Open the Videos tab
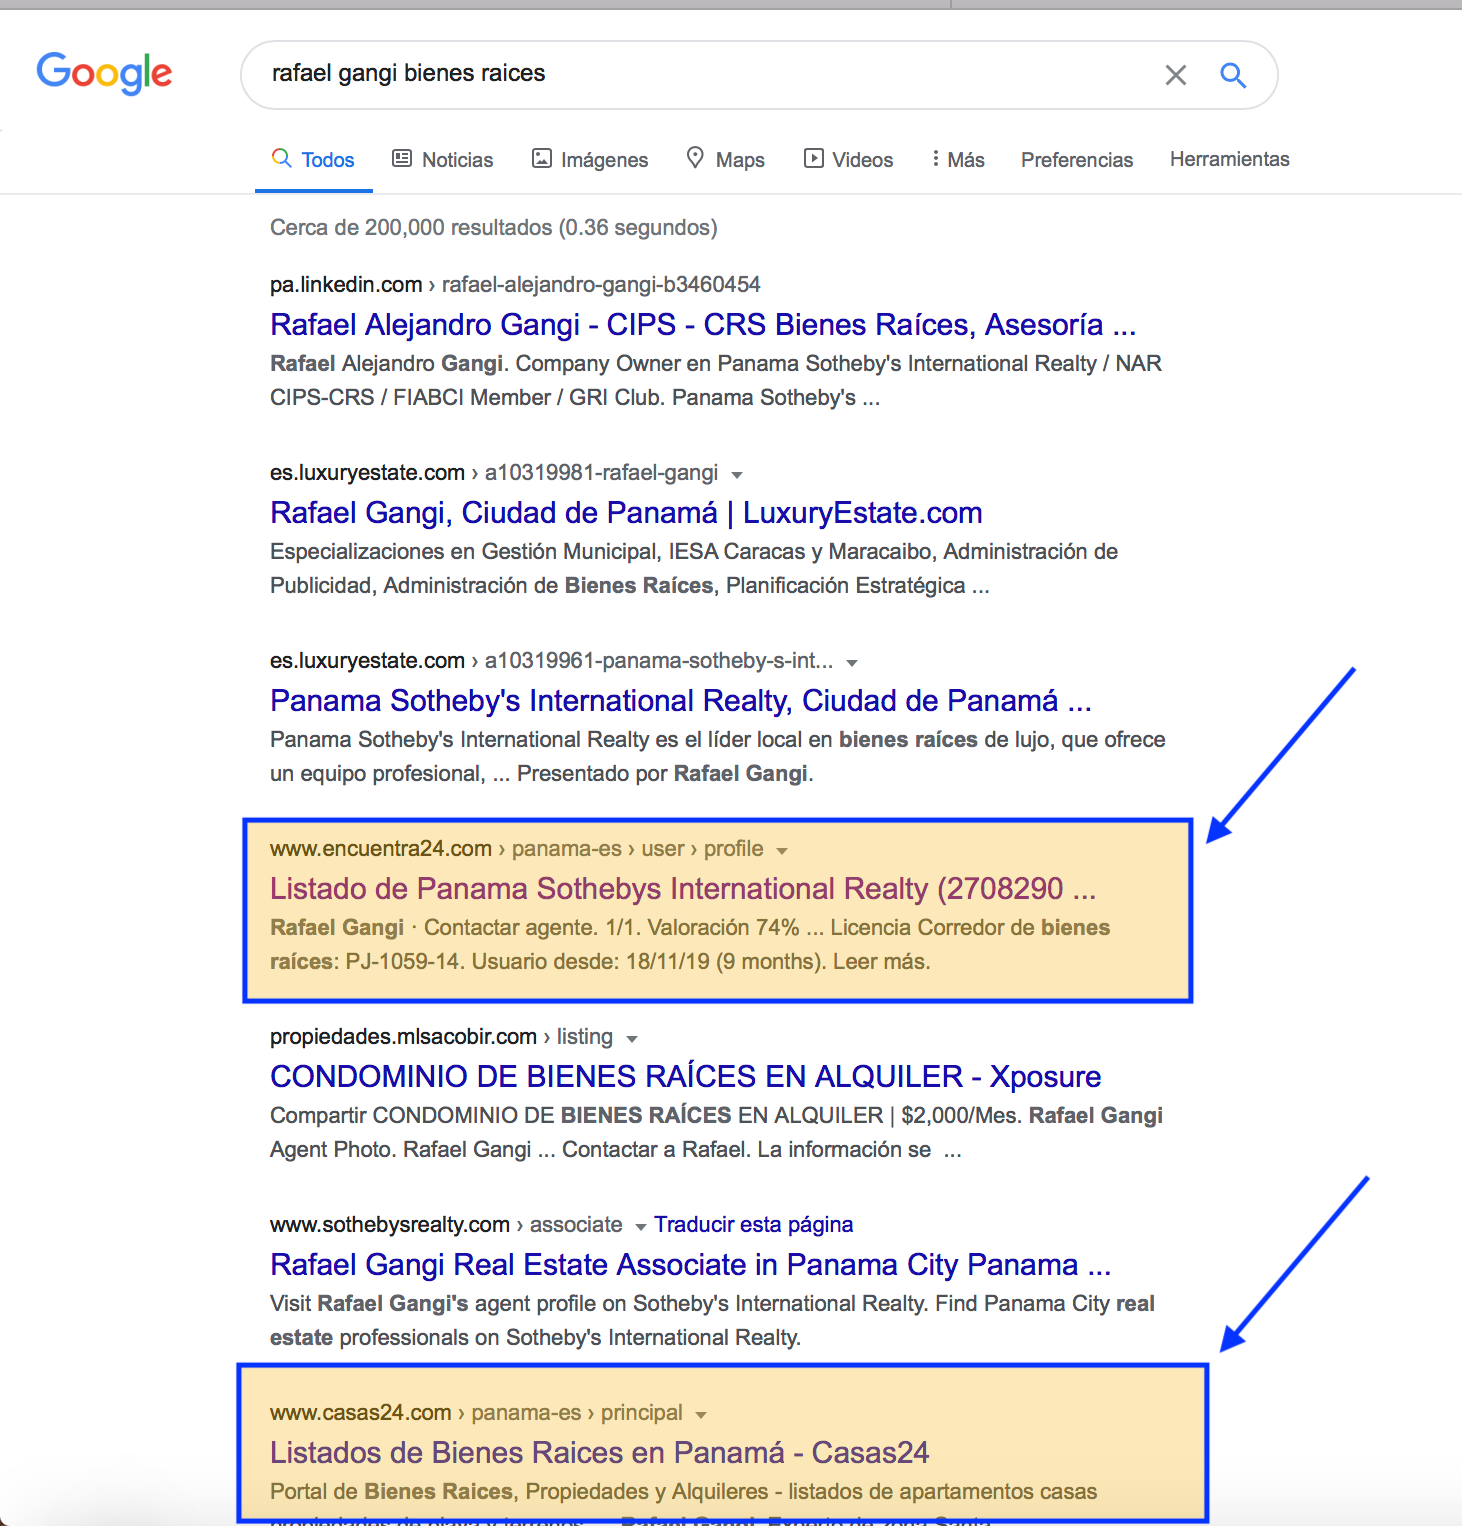The image size is (1462, 1526). tap(849, 160)
